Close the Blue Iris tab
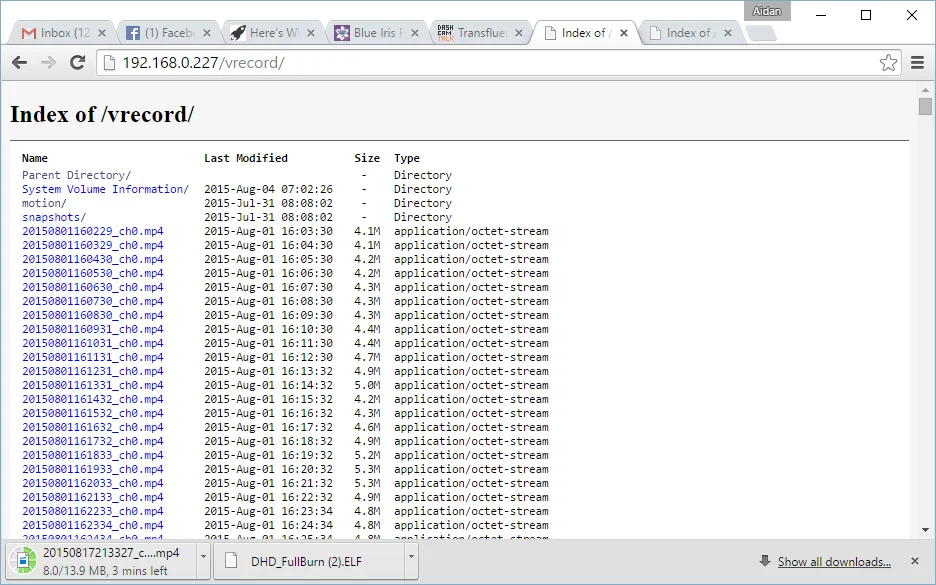 415,33
